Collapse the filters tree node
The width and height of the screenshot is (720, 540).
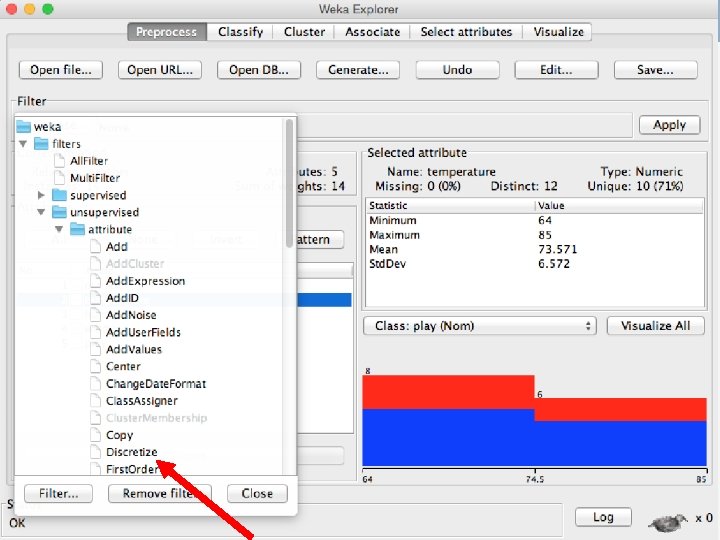point(23,144)
